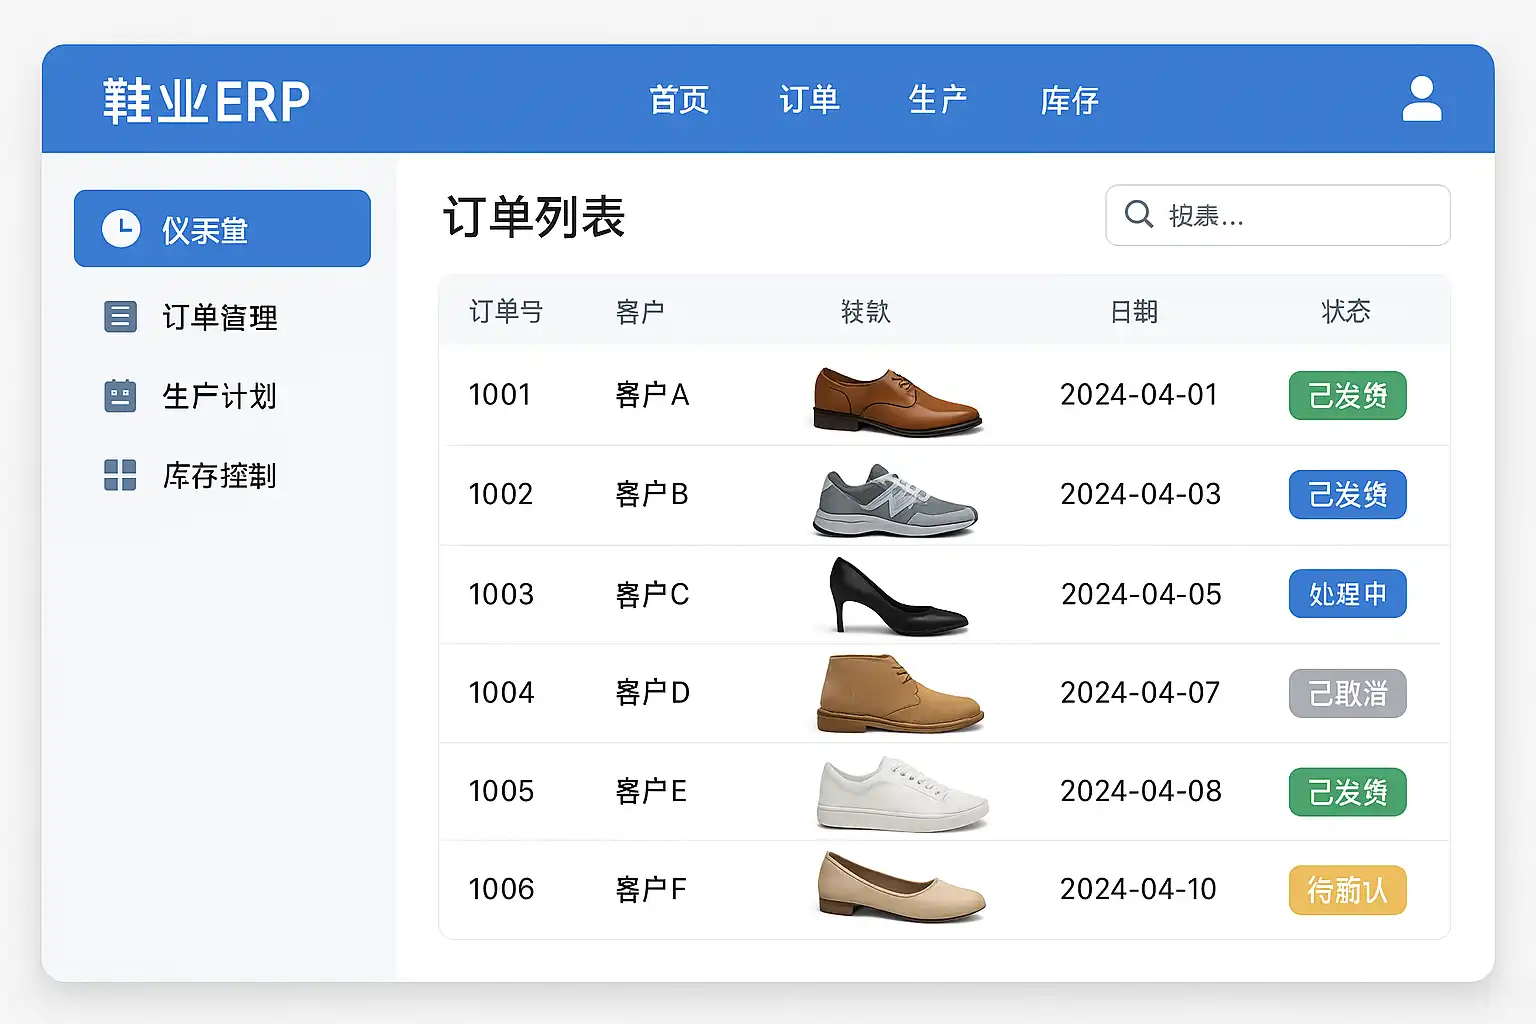Open 库存 from the top navigation
Viewport: 1536px width, 1024px height.
tap(1069, 100)
